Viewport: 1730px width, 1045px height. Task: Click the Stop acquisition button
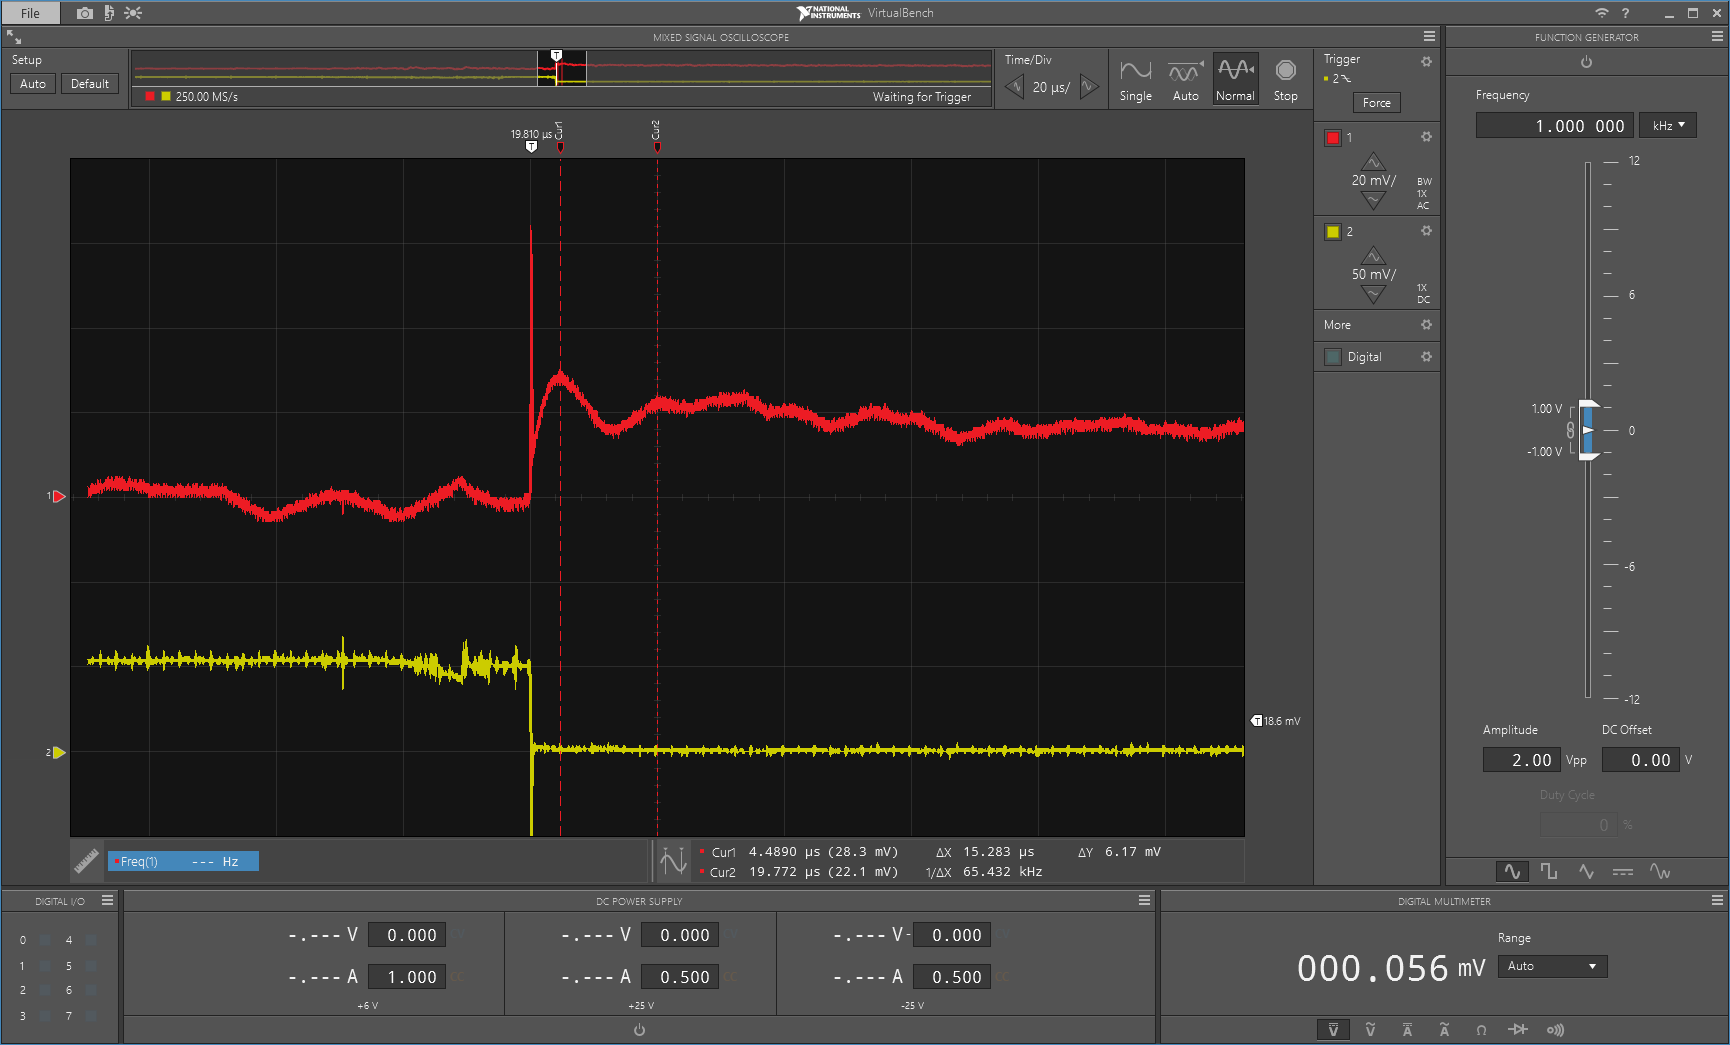pyautogui.click(x=1285, y=79)
